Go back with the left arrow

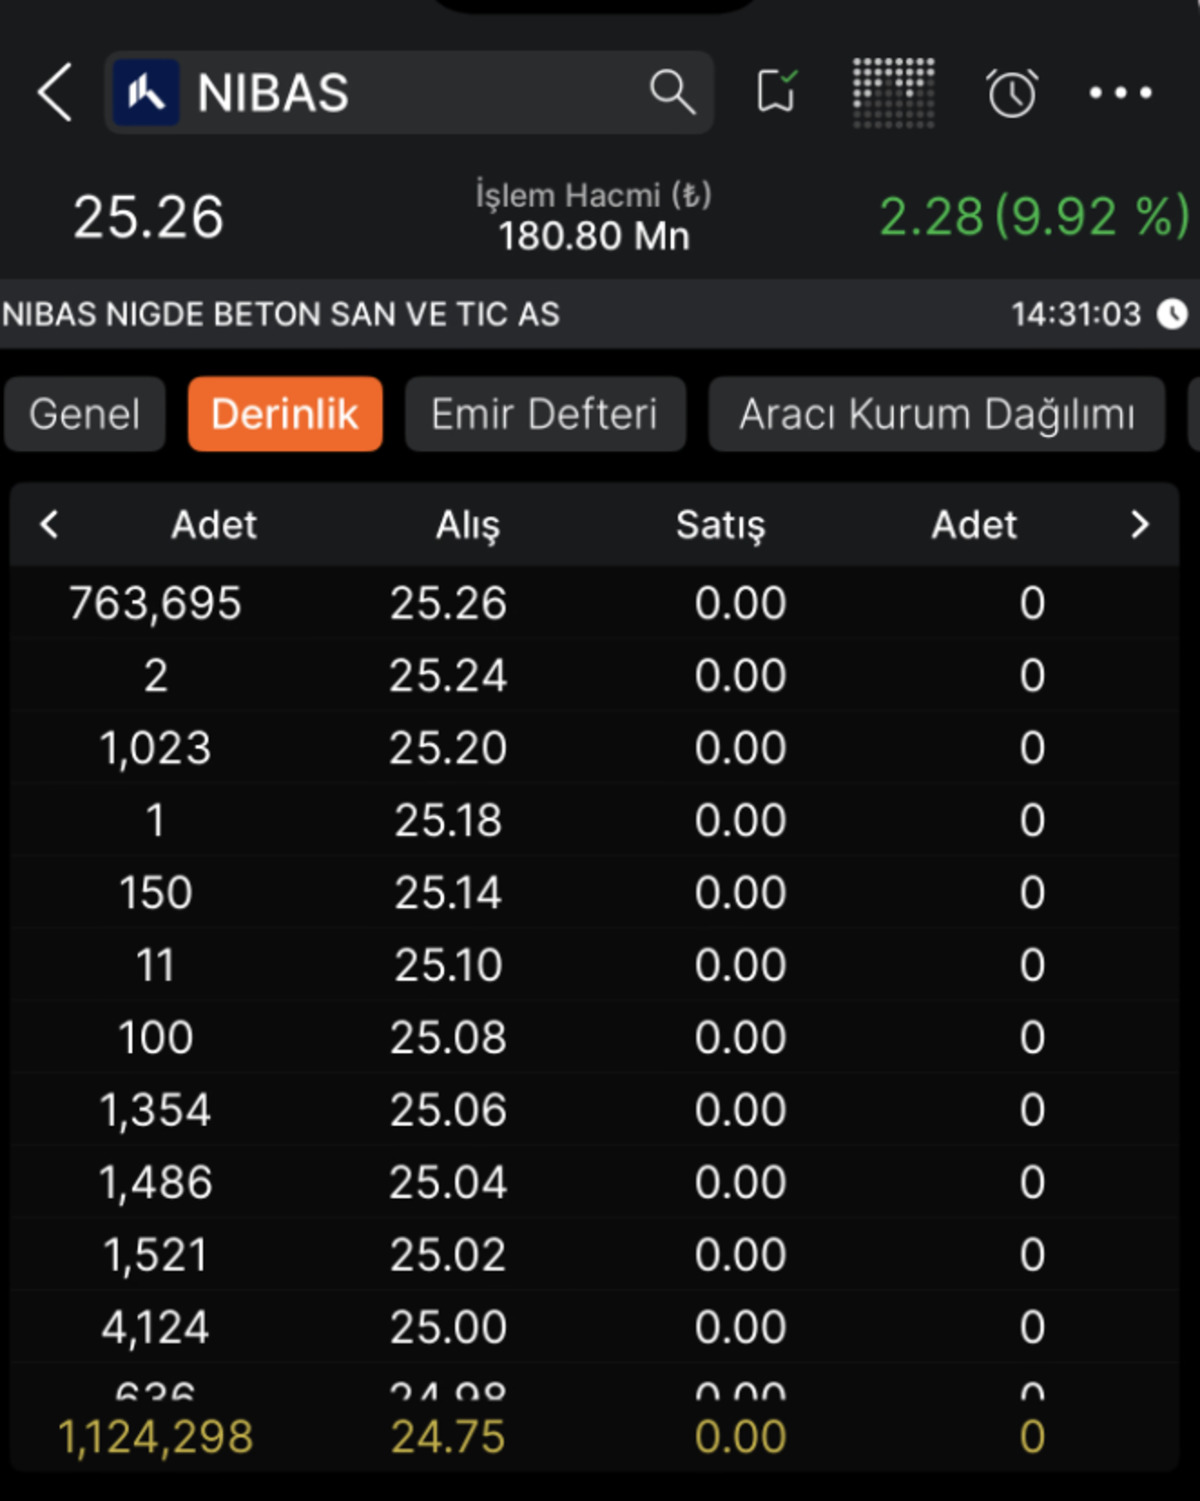tap(55, 93)
